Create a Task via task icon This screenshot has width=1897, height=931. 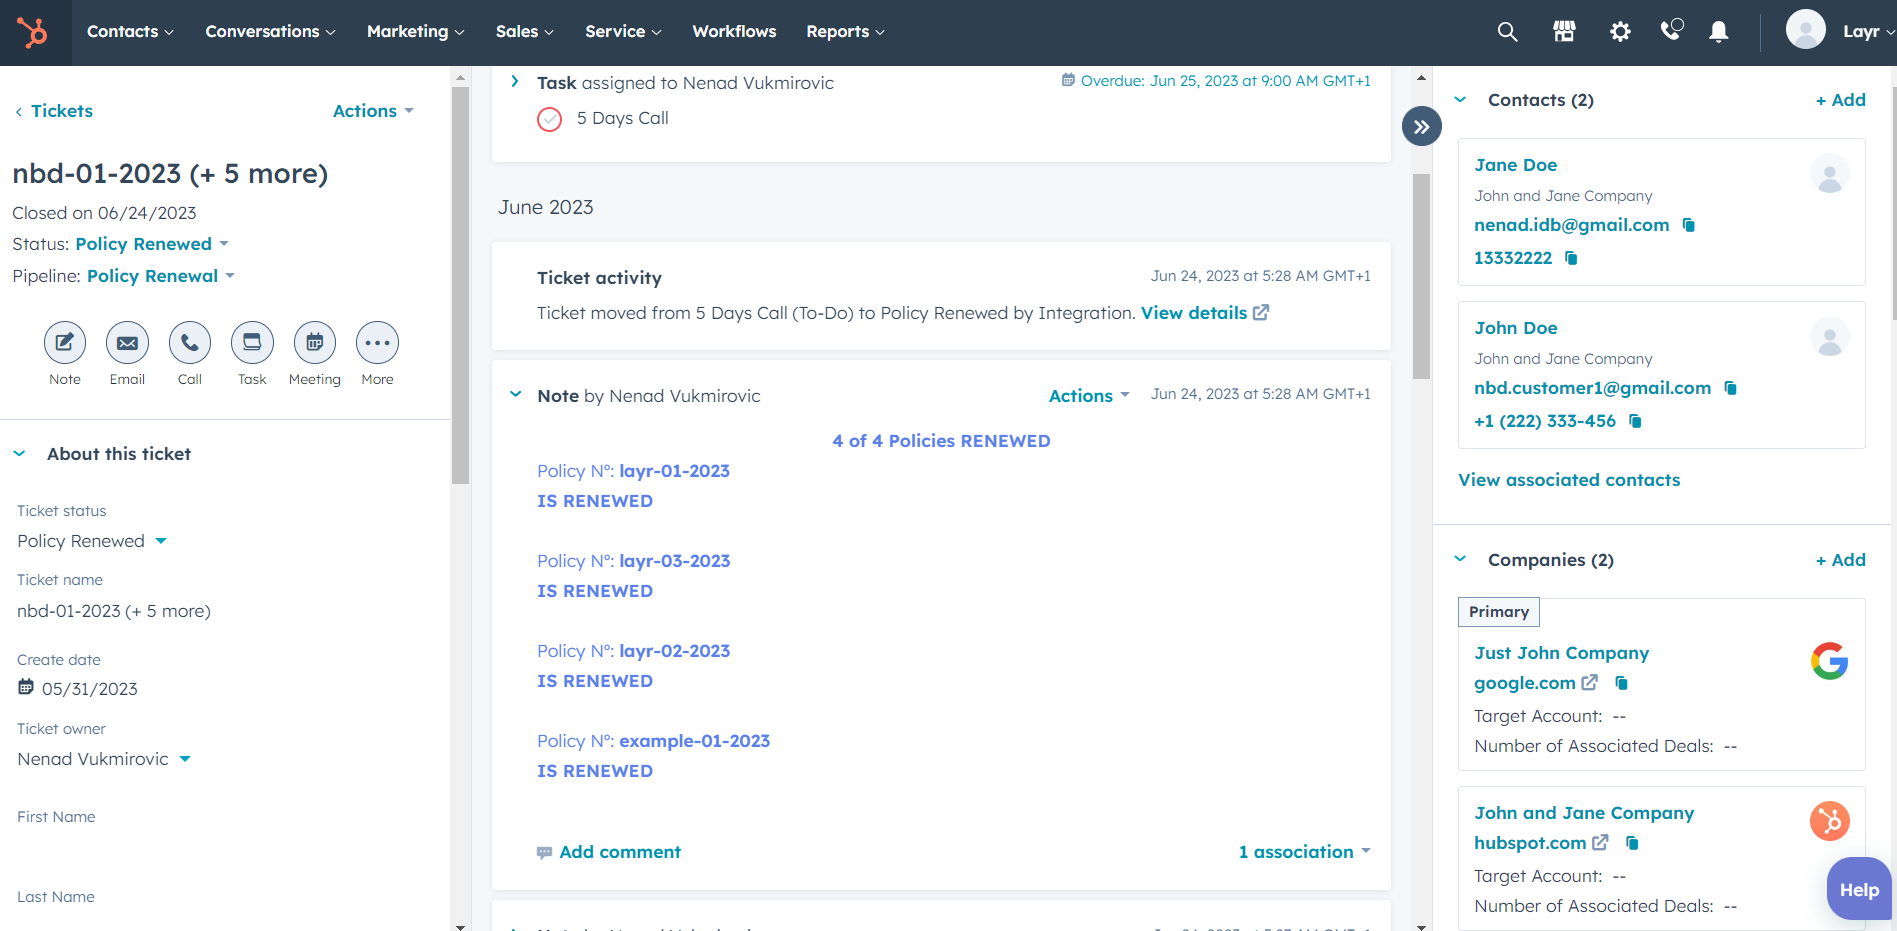point(252,343)
